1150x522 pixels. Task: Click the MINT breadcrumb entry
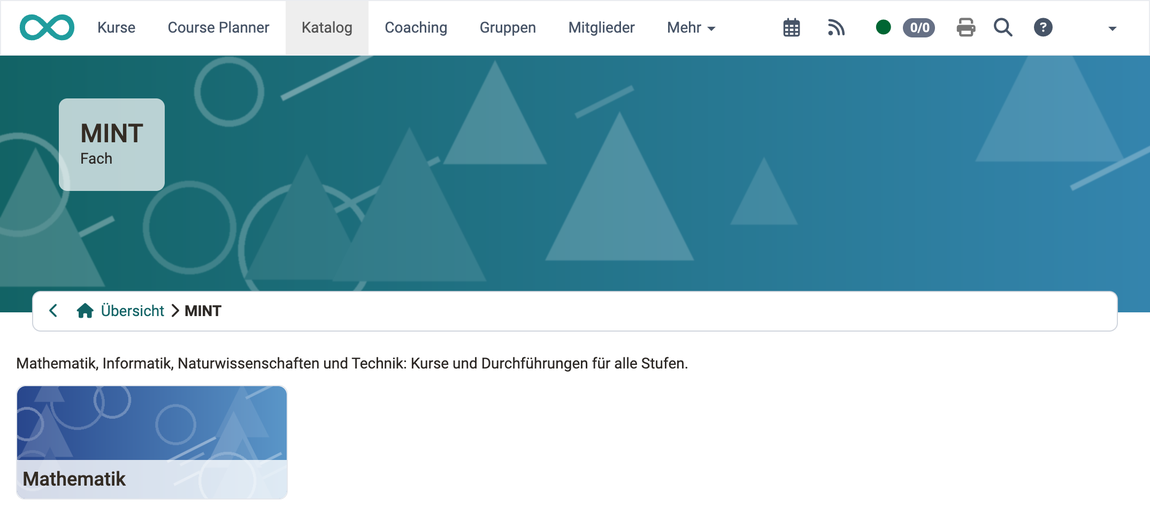pos(203,311)
